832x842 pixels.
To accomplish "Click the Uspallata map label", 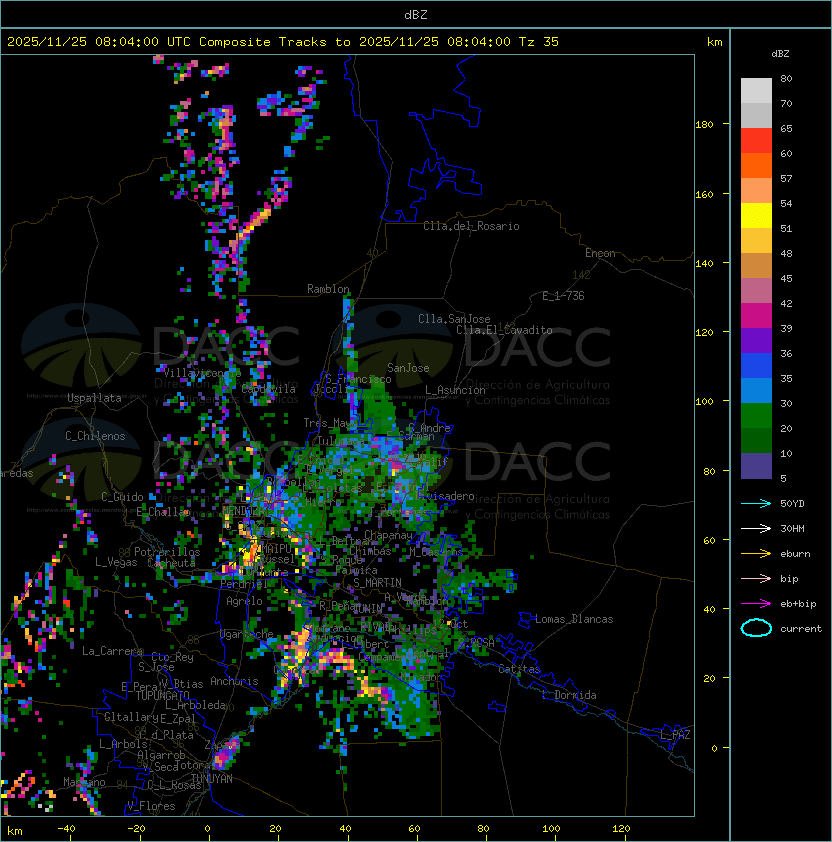I will click(94, 398).
